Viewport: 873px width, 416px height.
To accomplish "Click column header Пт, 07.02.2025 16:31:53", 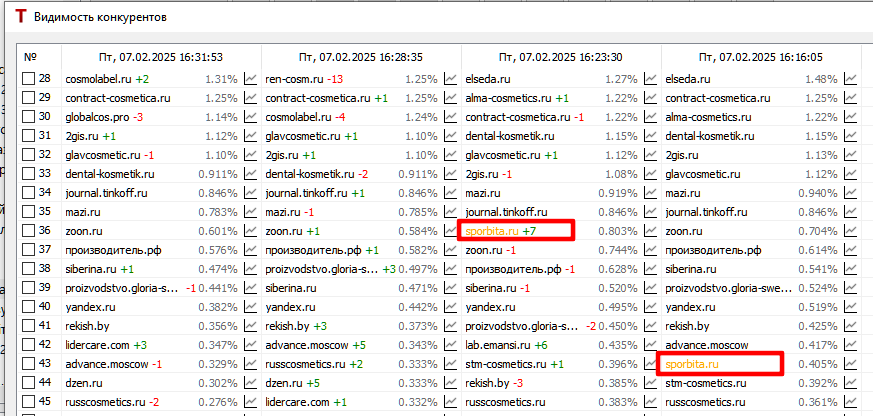I will [x=161, y=57].
